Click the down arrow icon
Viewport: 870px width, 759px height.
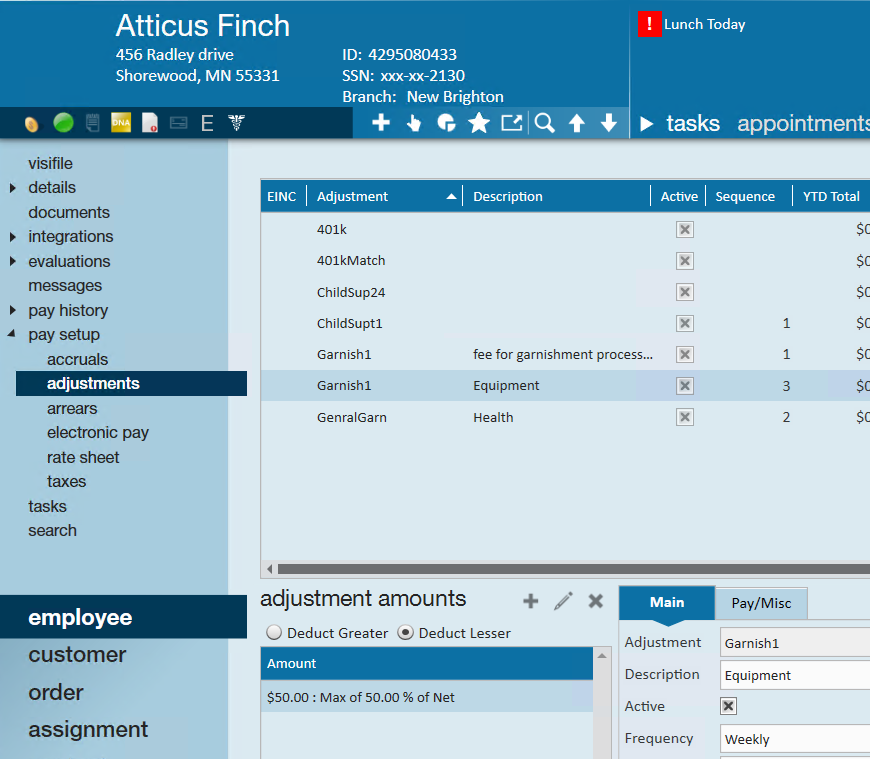pyautogui.click(x=609, y=123)
